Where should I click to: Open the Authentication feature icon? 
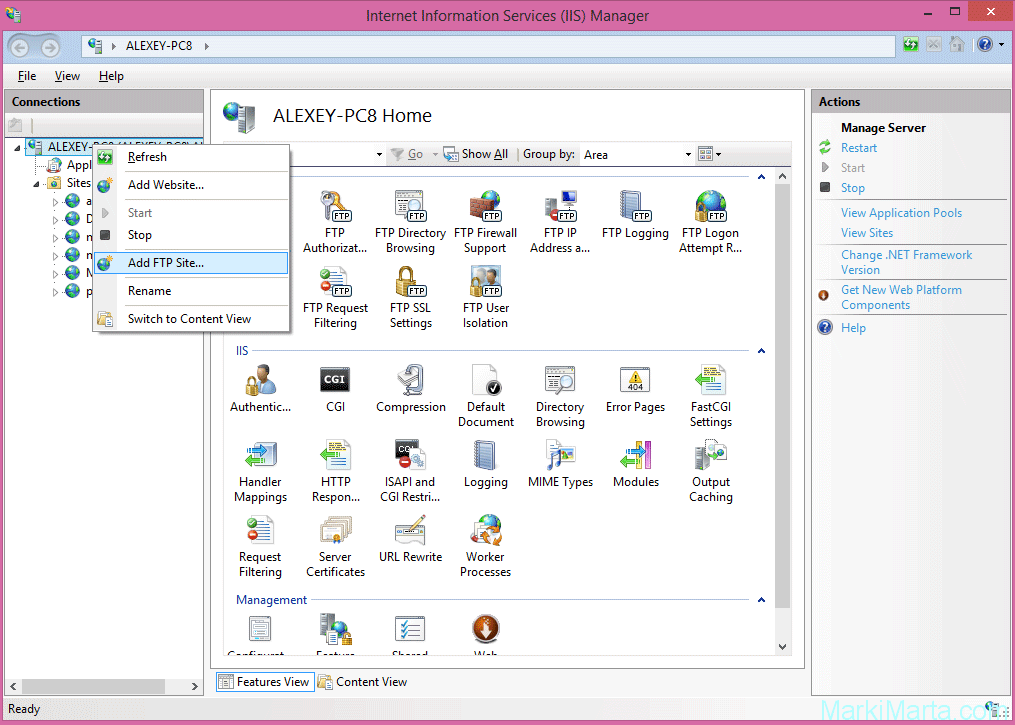click(260, 388)
